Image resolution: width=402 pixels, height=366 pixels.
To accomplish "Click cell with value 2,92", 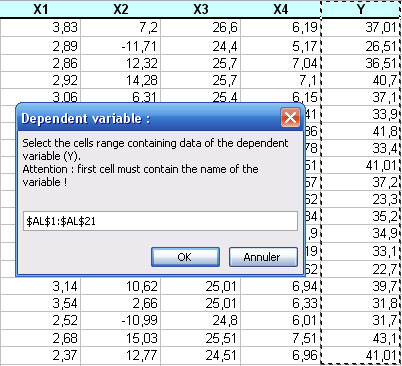I will coord(40,80).
